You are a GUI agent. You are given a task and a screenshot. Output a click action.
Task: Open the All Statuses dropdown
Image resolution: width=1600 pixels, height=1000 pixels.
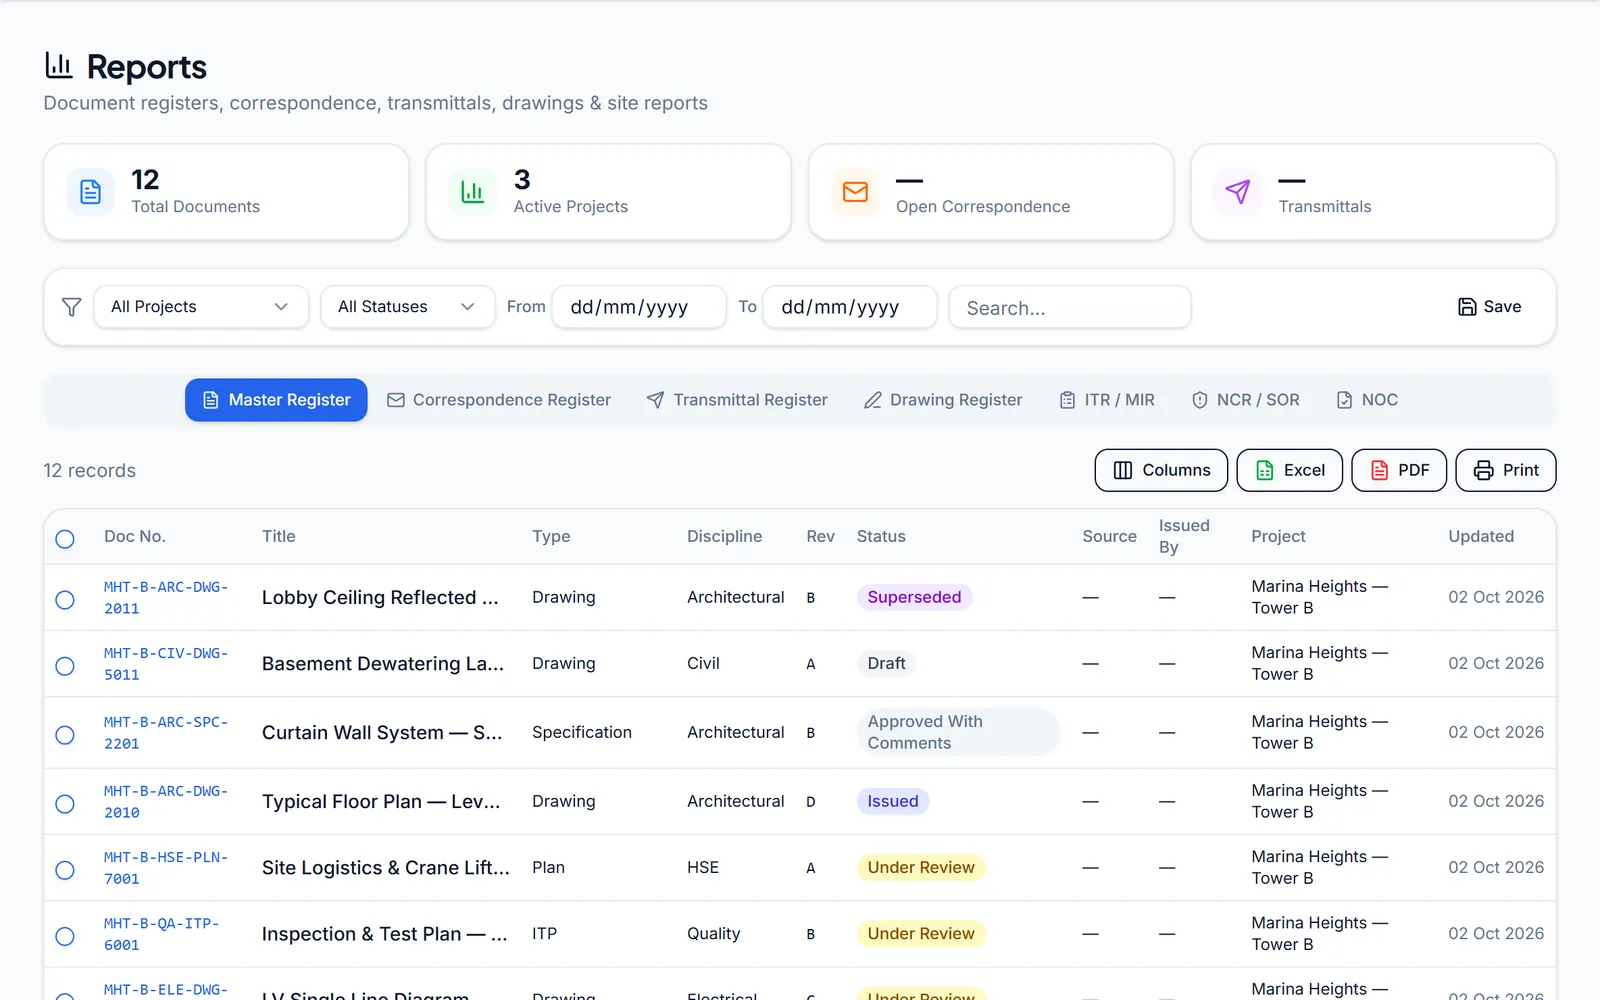tap(408, 307)
